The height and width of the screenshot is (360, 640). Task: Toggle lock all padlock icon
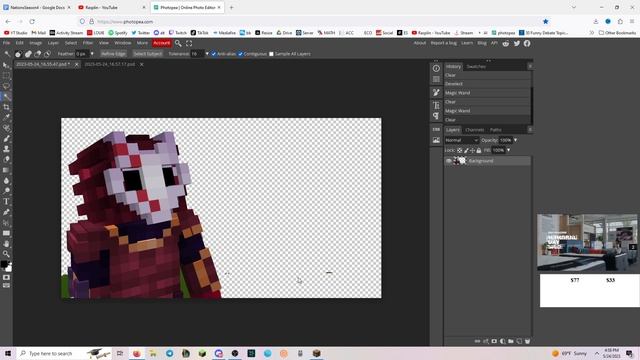(479, 151)
